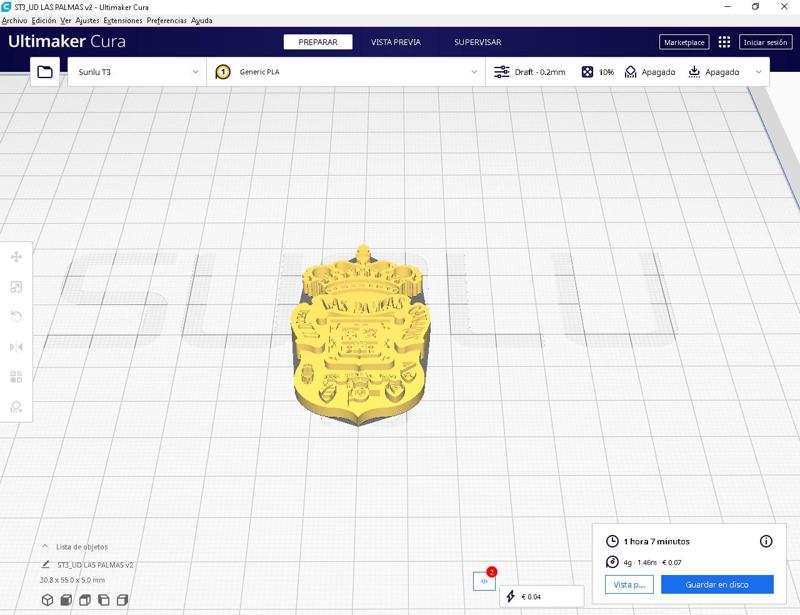Image resolution: width=800 pixels, height=615 pixels.
Task: Select the Support Blocker tool
Action: click(x=16, y=407)
